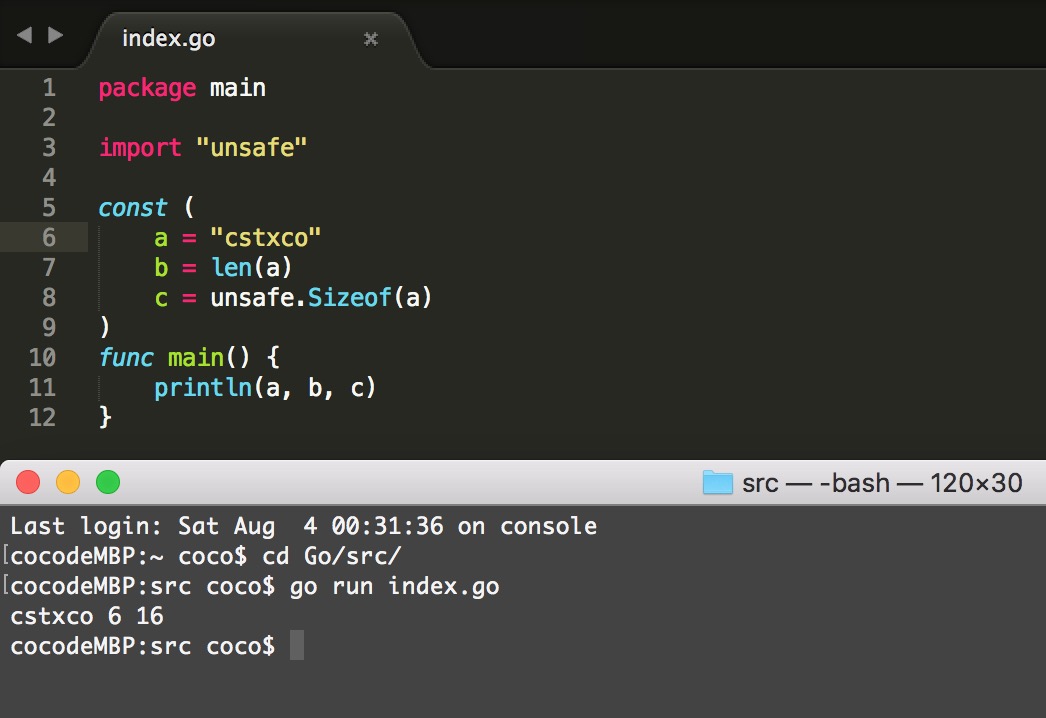Click the right tab navigation arrow
The image size is (1046, 718).
point(55,35)
